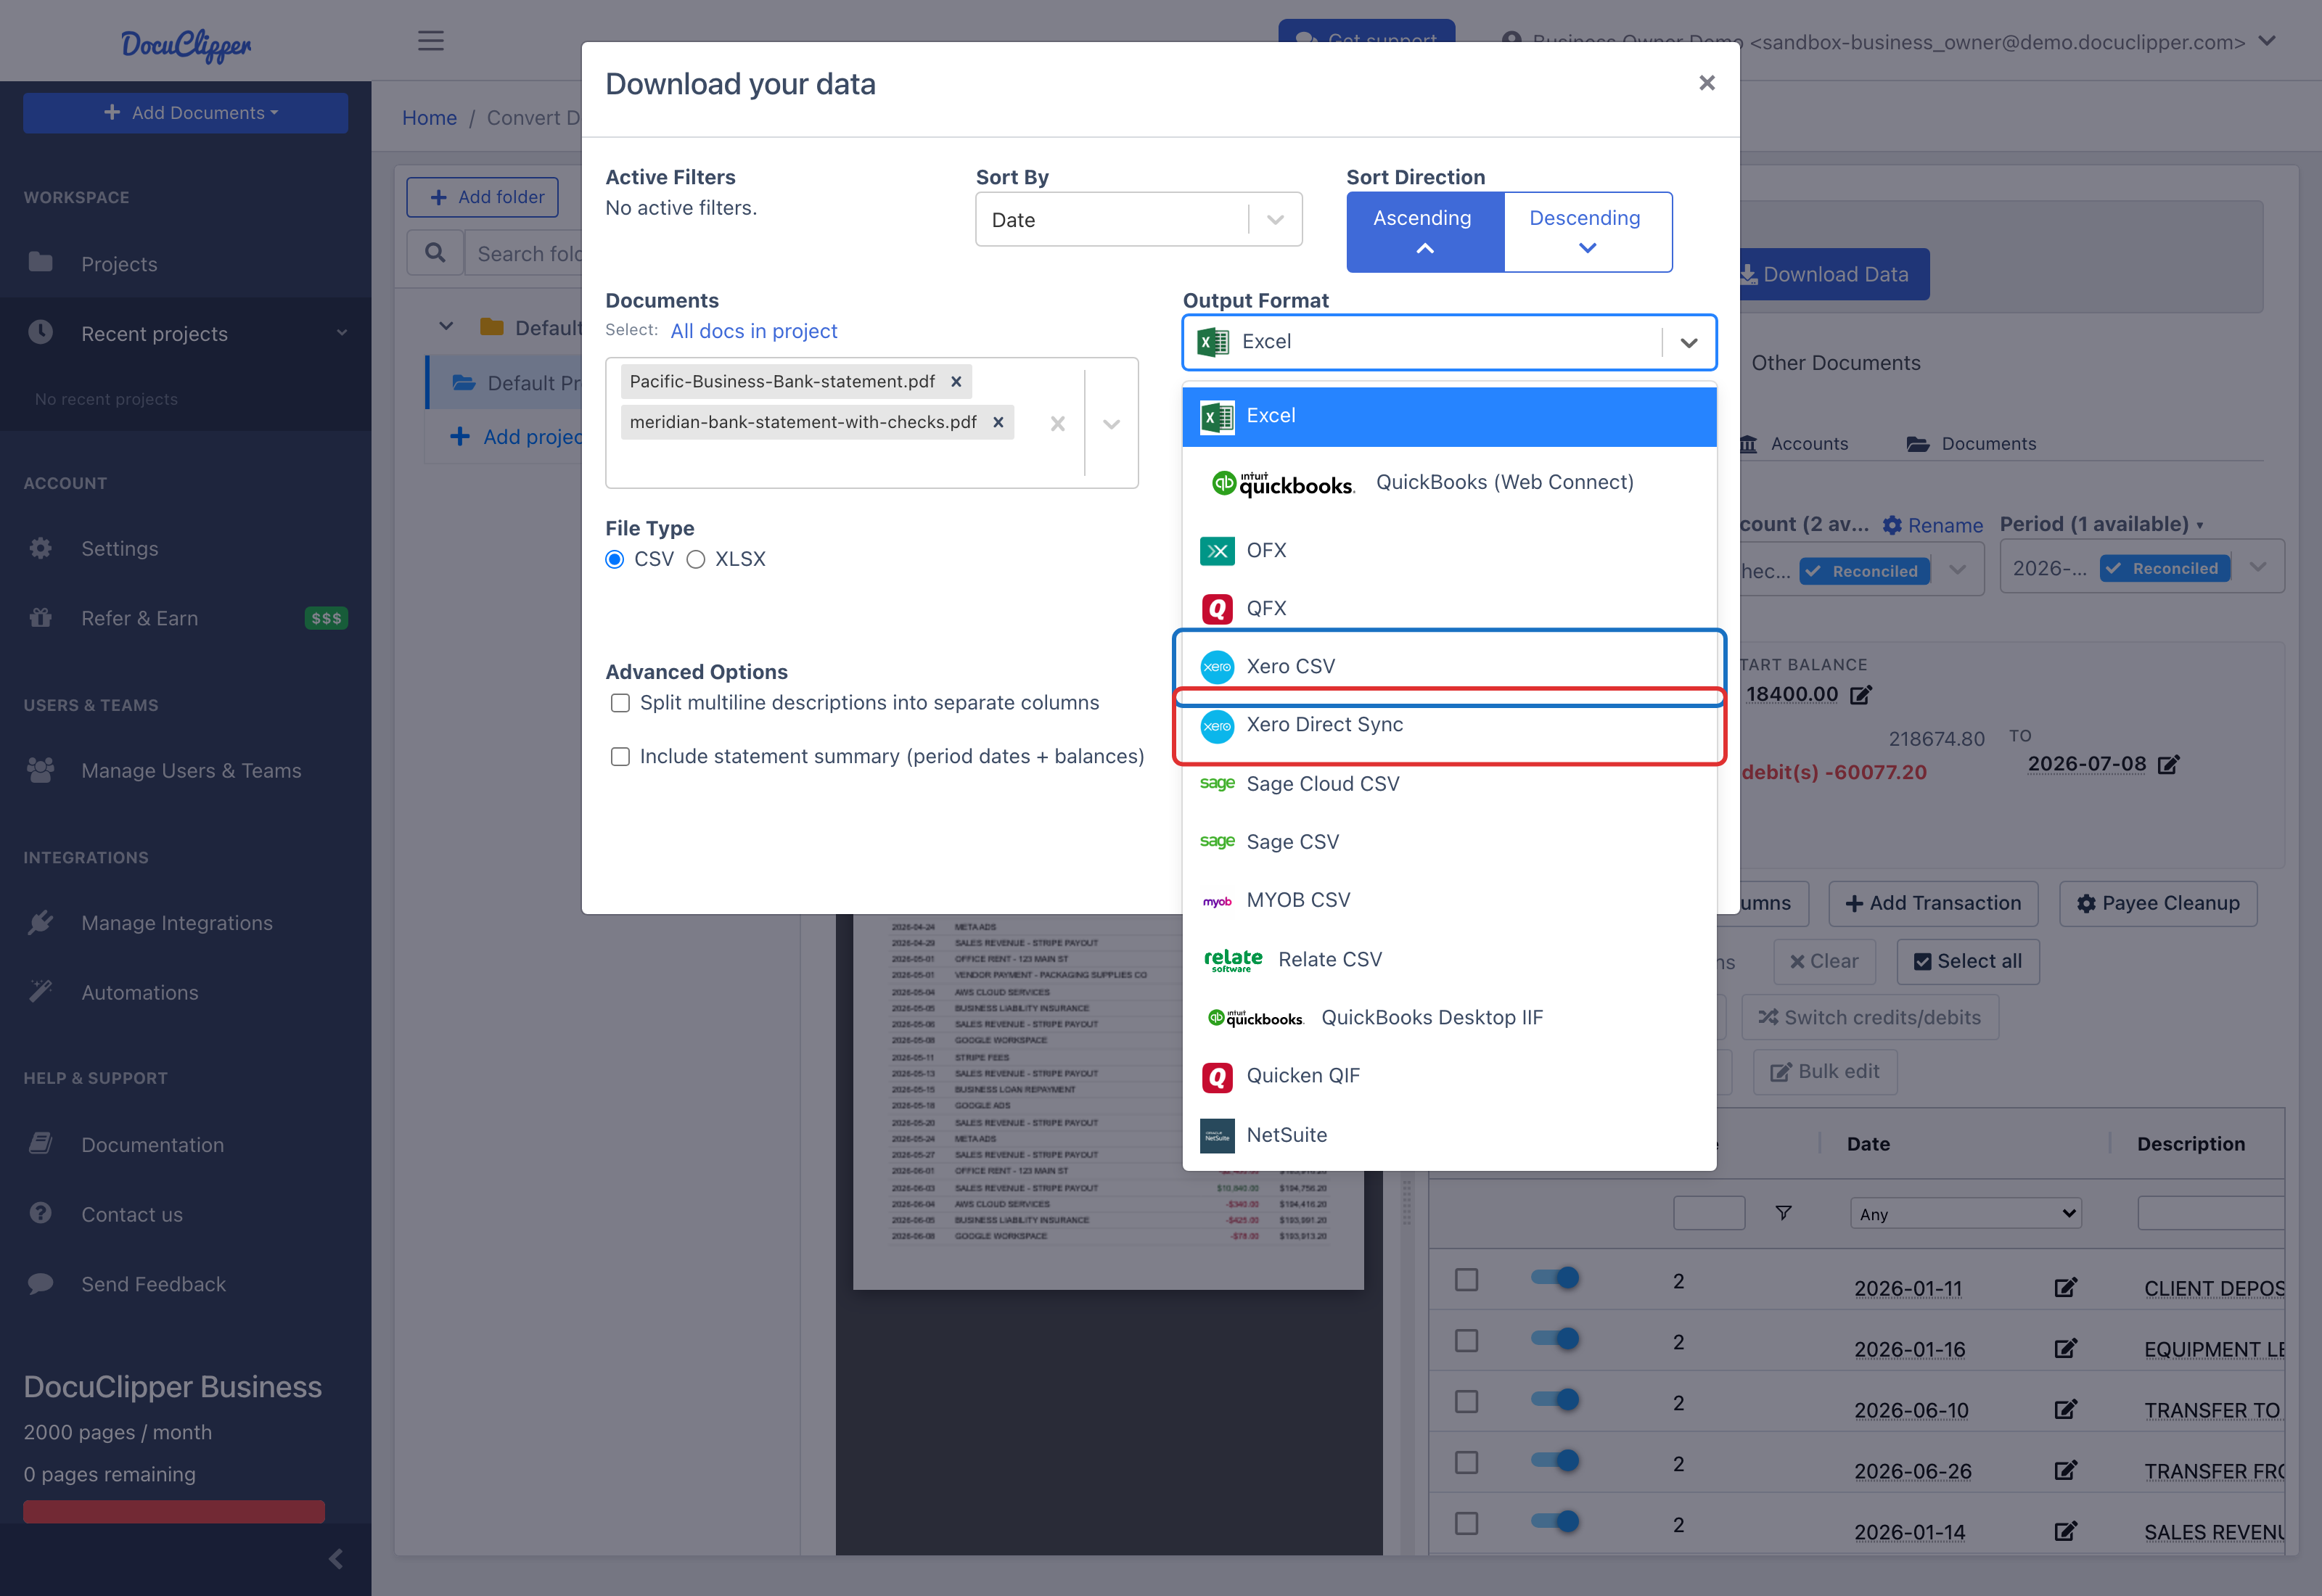
Task: Expand the documents selection dropdown
Action: (1111, 424)
